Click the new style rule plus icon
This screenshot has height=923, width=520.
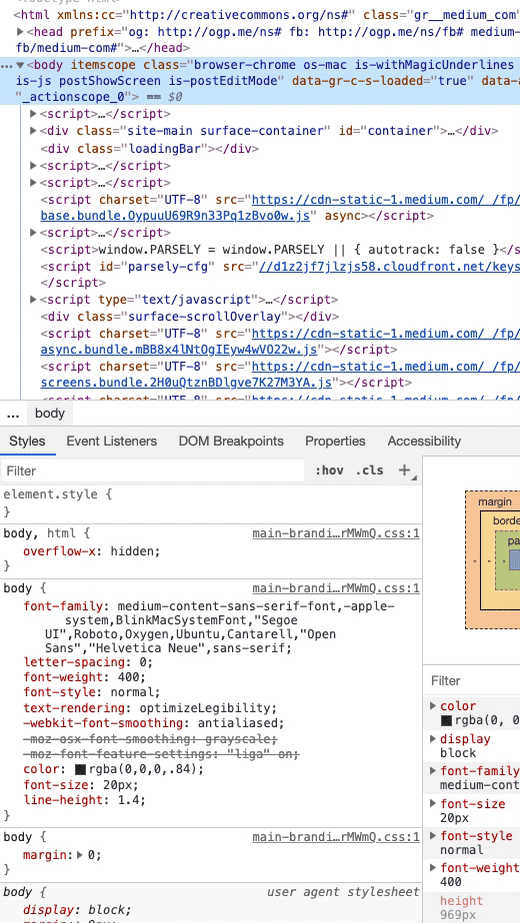[x=404, y=470]
